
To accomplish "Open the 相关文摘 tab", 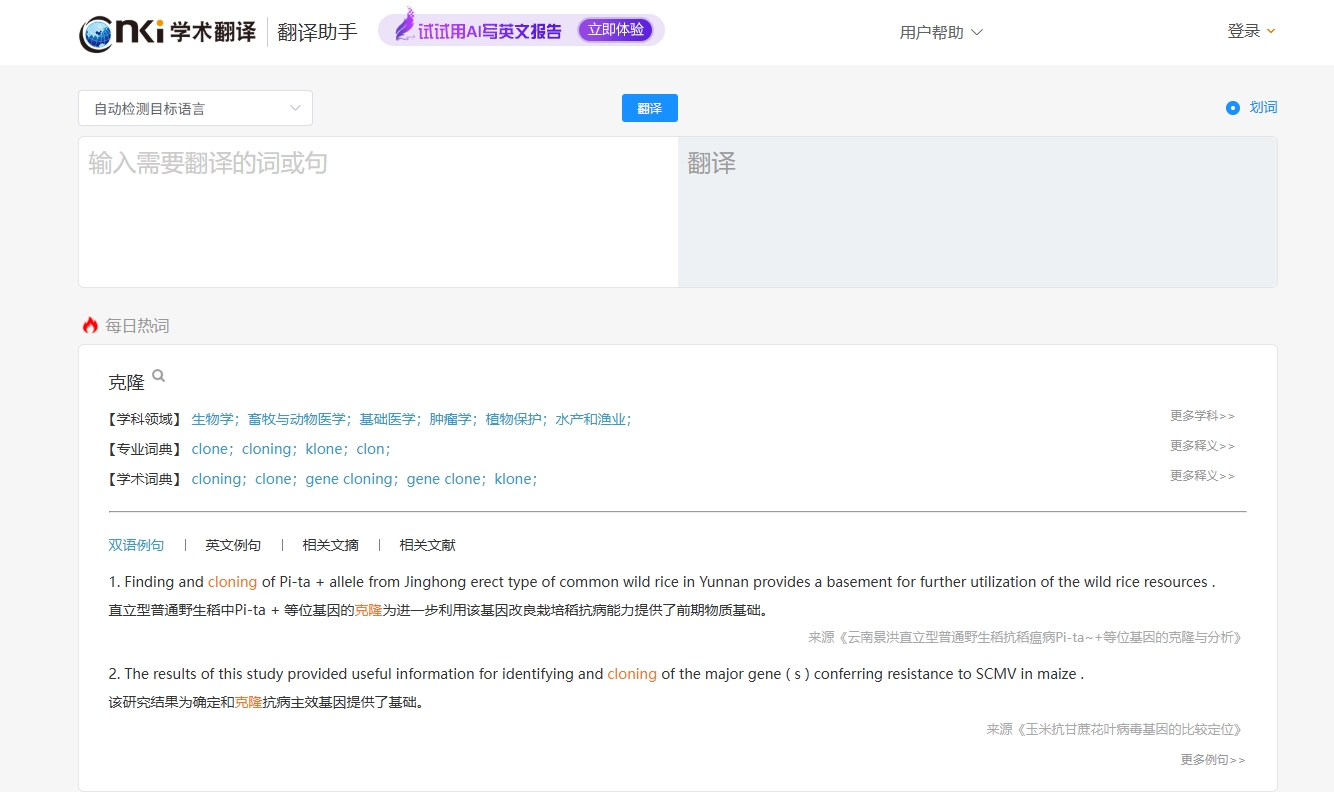I will (329, 544).
